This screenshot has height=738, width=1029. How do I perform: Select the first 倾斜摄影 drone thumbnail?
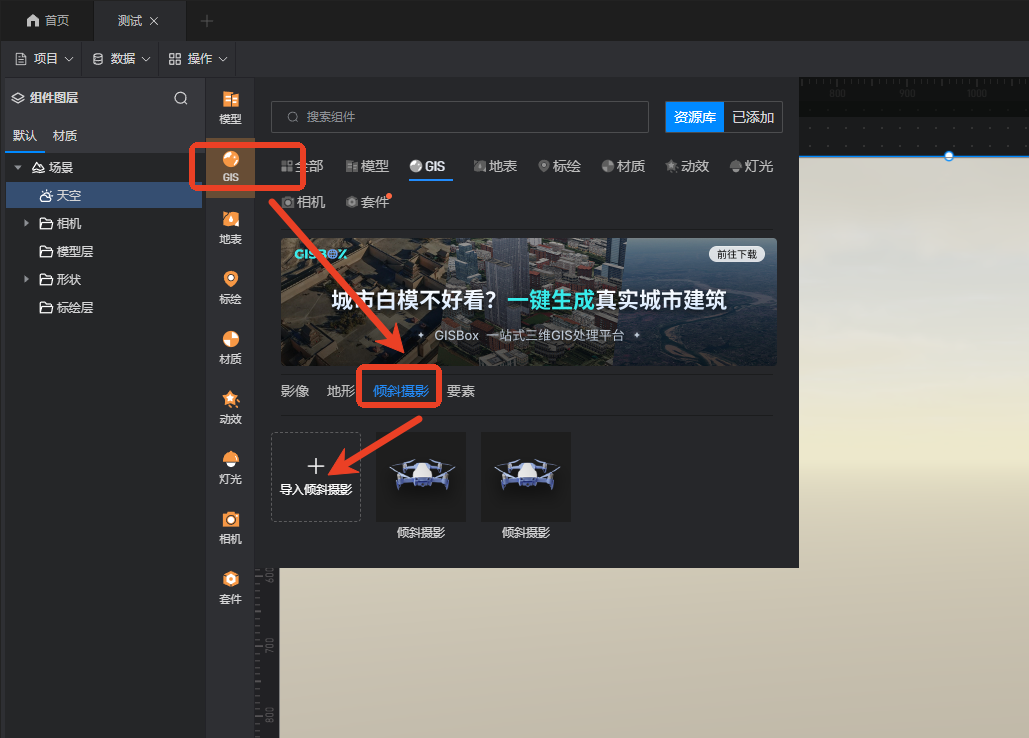click(421, 477)
